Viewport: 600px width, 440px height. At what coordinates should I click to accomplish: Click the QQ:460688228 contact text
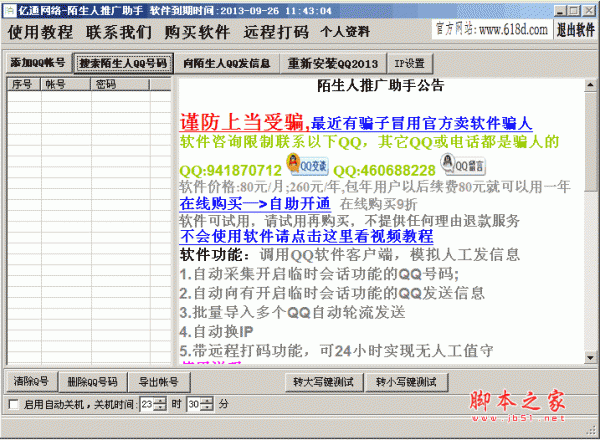click(x=384, y=171)
